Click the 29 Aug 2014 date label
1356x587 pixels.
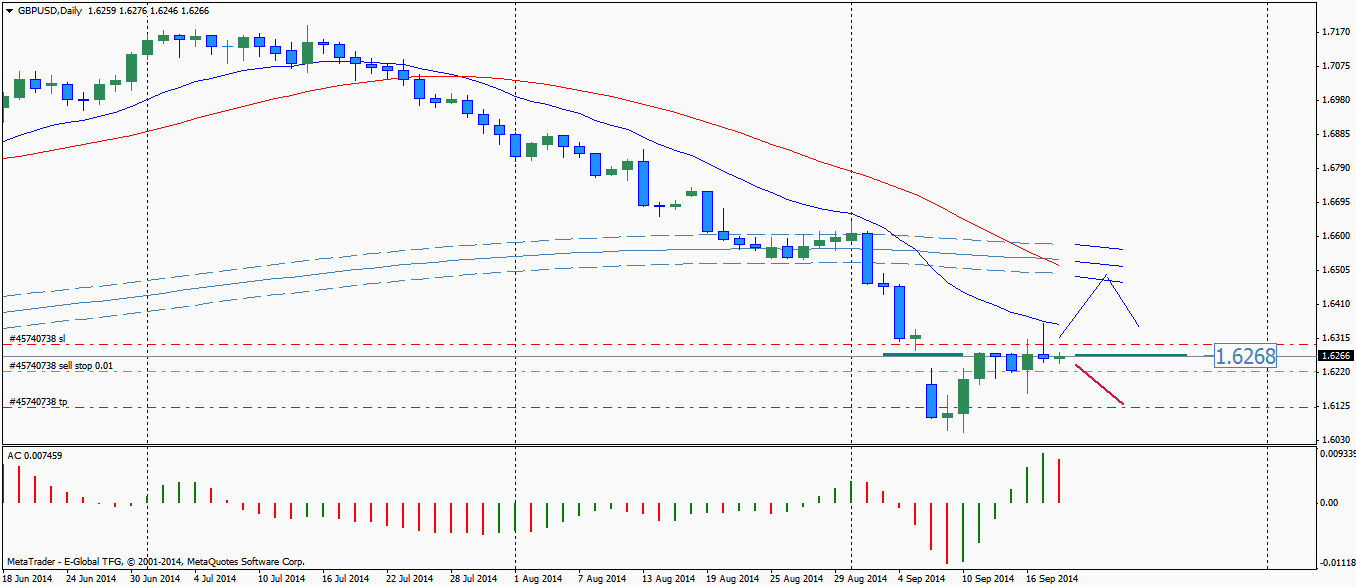(861, 579)
